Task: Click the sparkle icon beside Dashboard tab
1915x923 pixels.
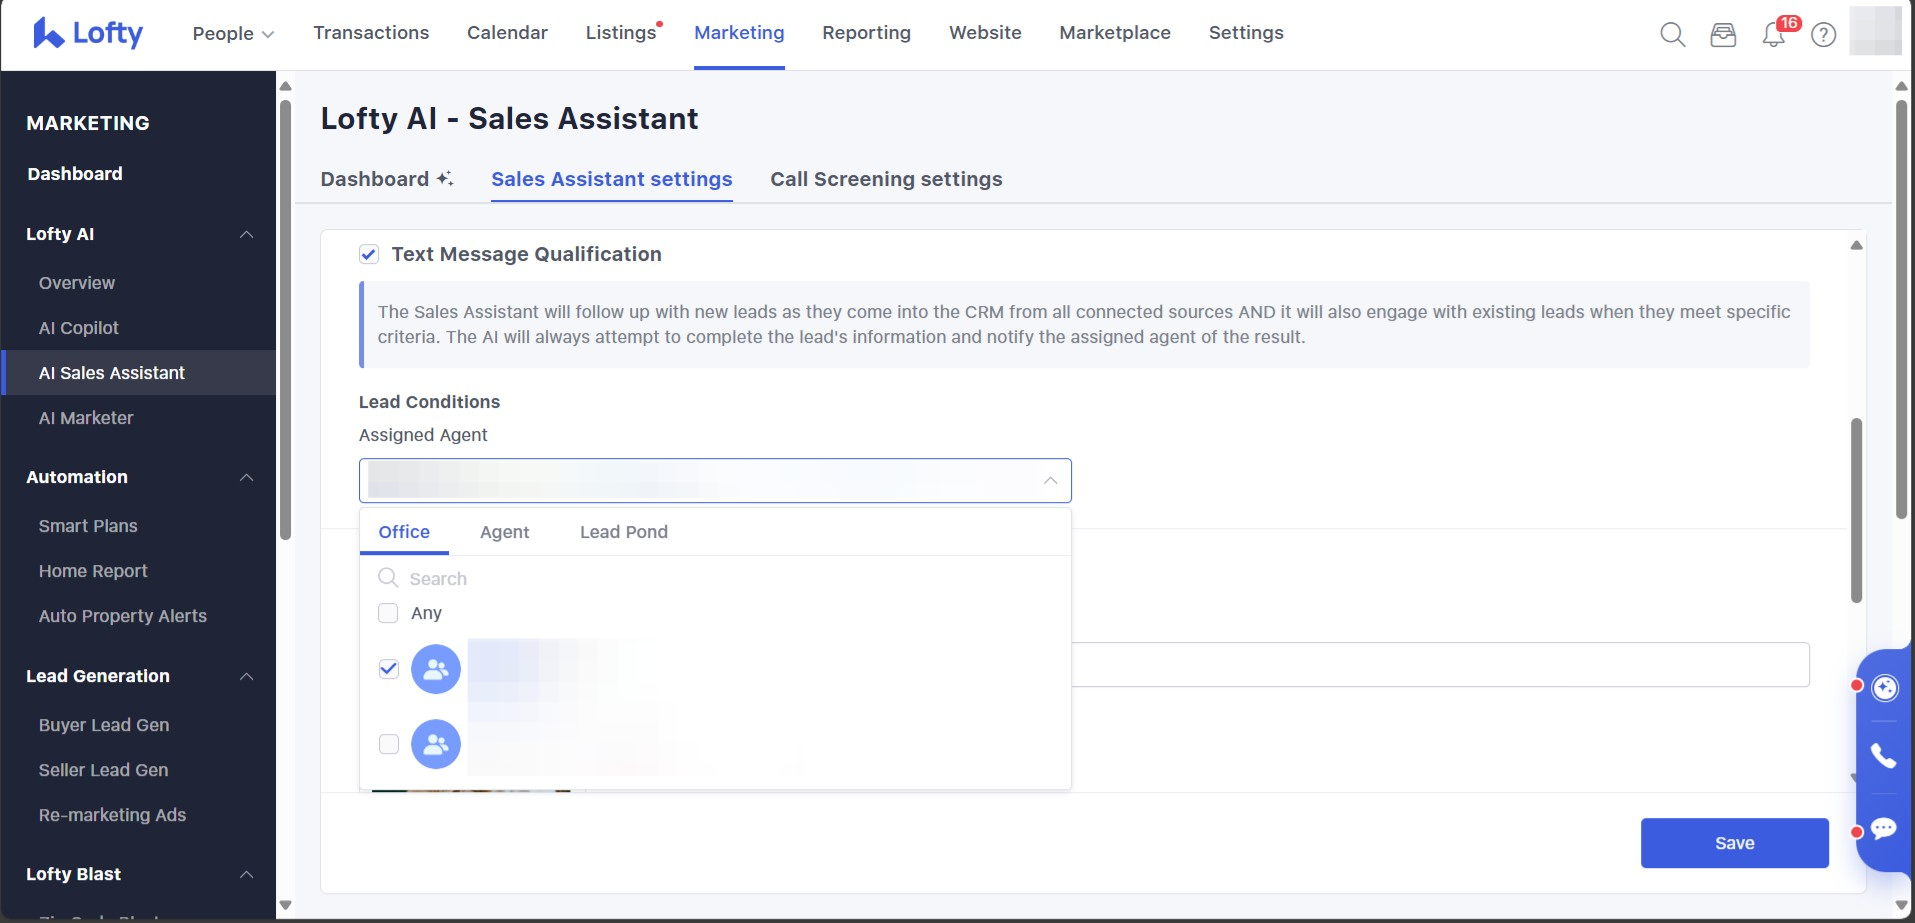Action: click(x=445, y=178)
